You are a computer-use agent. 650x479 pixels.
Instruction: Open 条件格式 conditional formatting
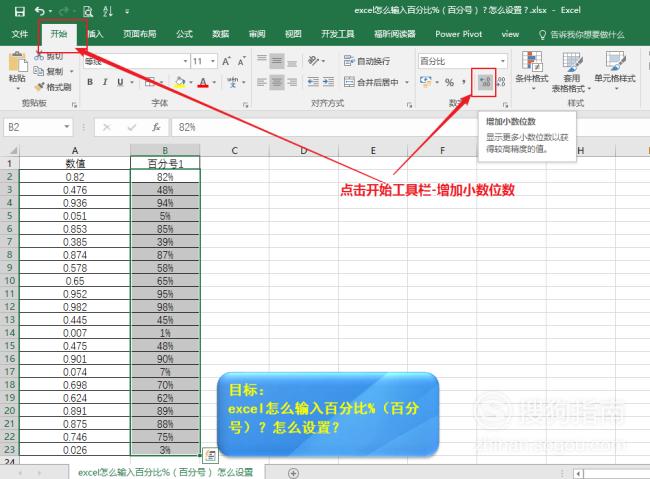[532, 71]
